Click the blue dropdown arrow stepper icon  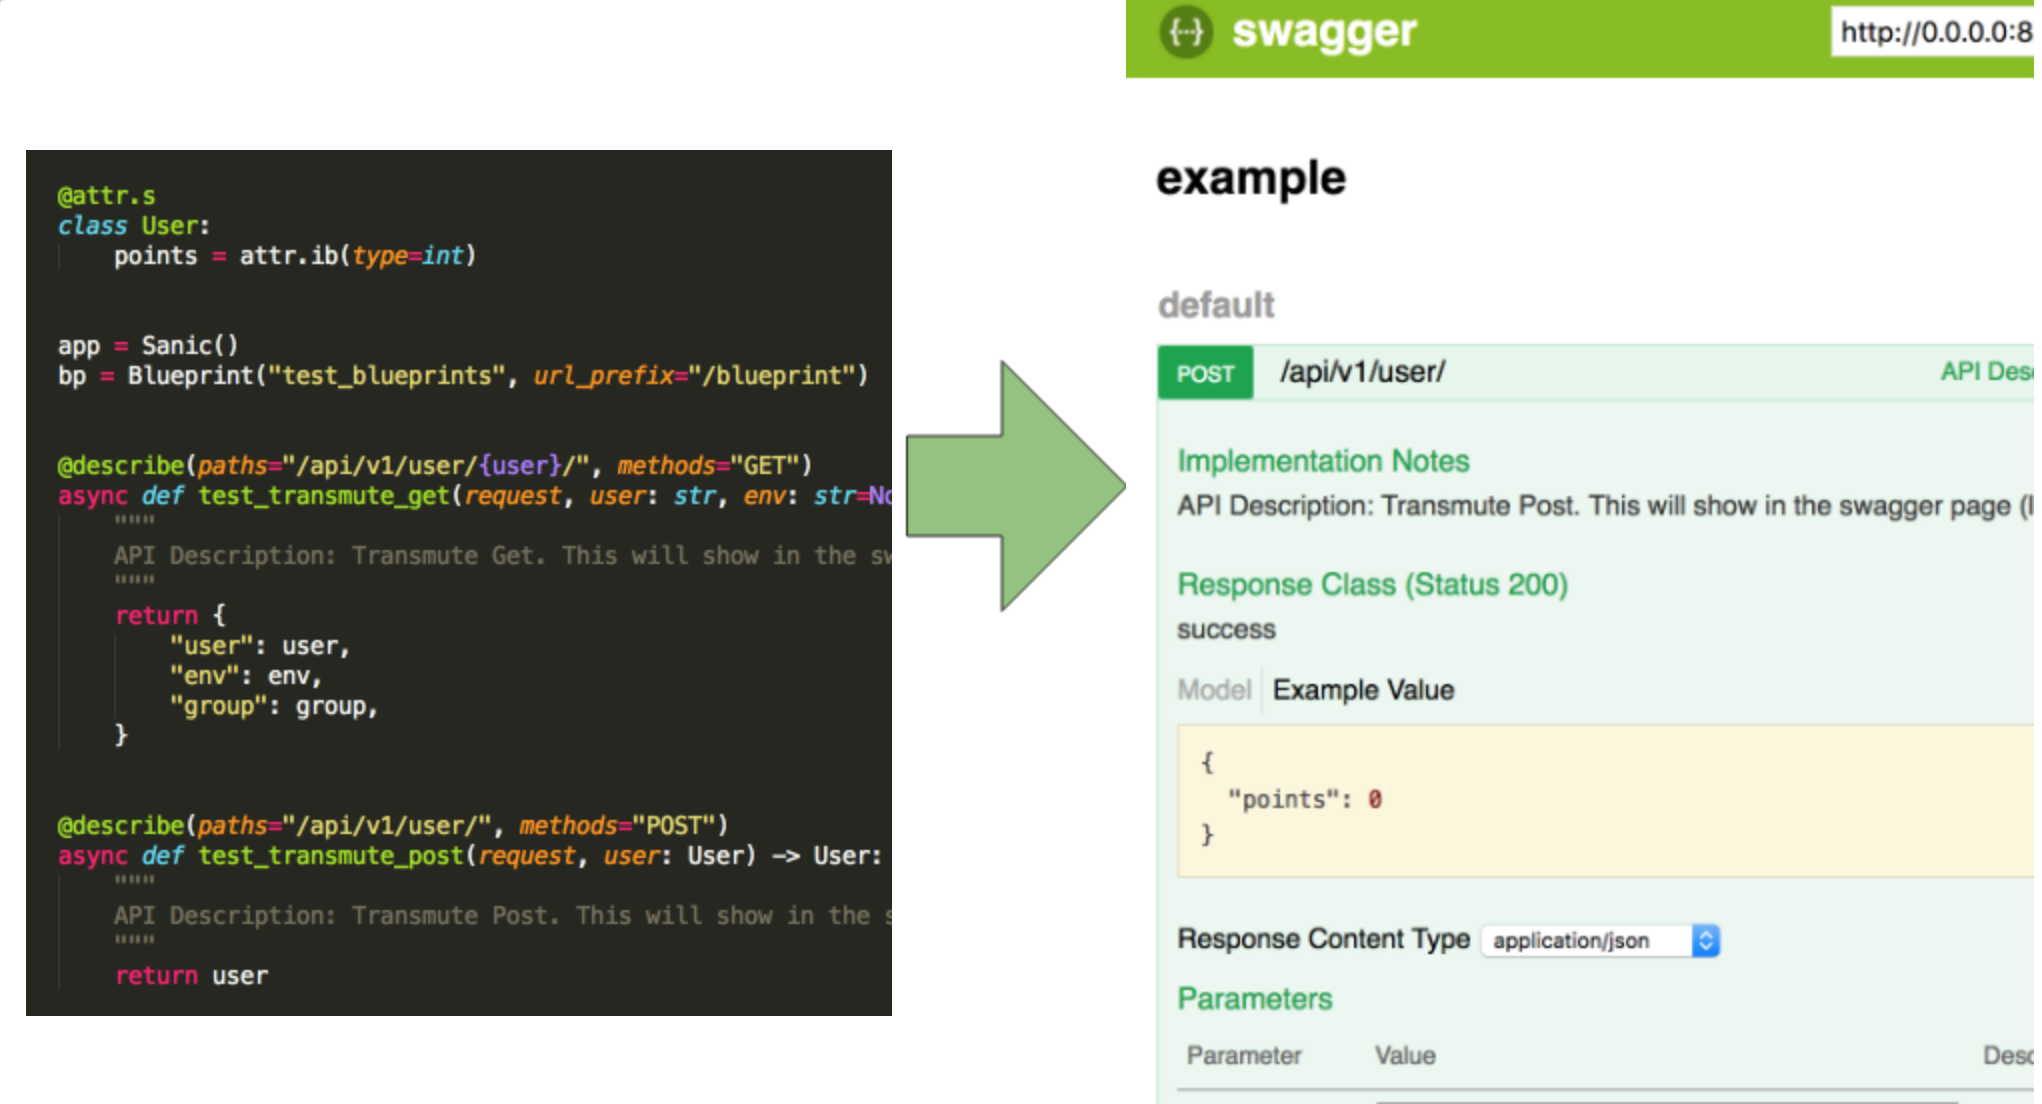1706,941
